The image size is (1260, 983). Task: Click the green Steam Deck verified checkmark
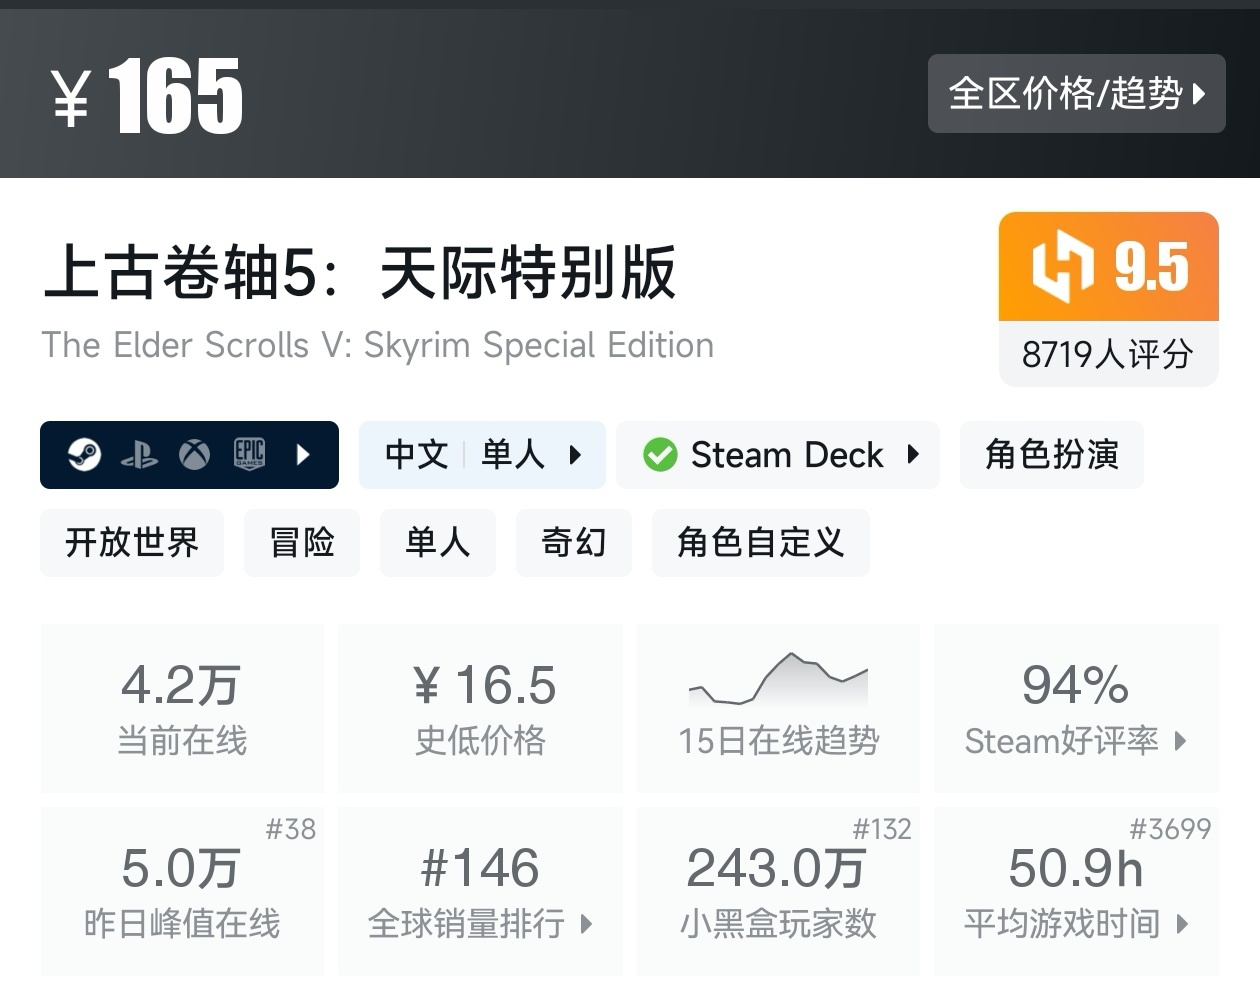[x=660, y=455]
